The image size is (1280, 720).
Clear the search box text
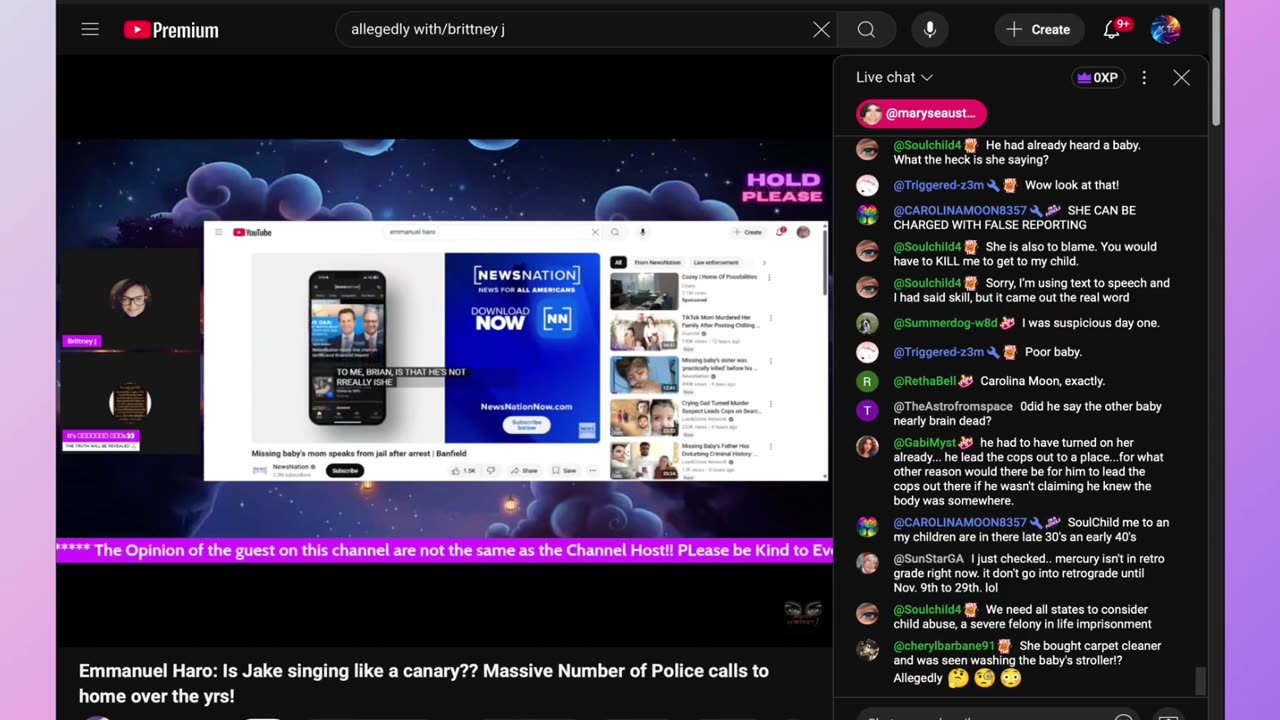pos(821,30)
